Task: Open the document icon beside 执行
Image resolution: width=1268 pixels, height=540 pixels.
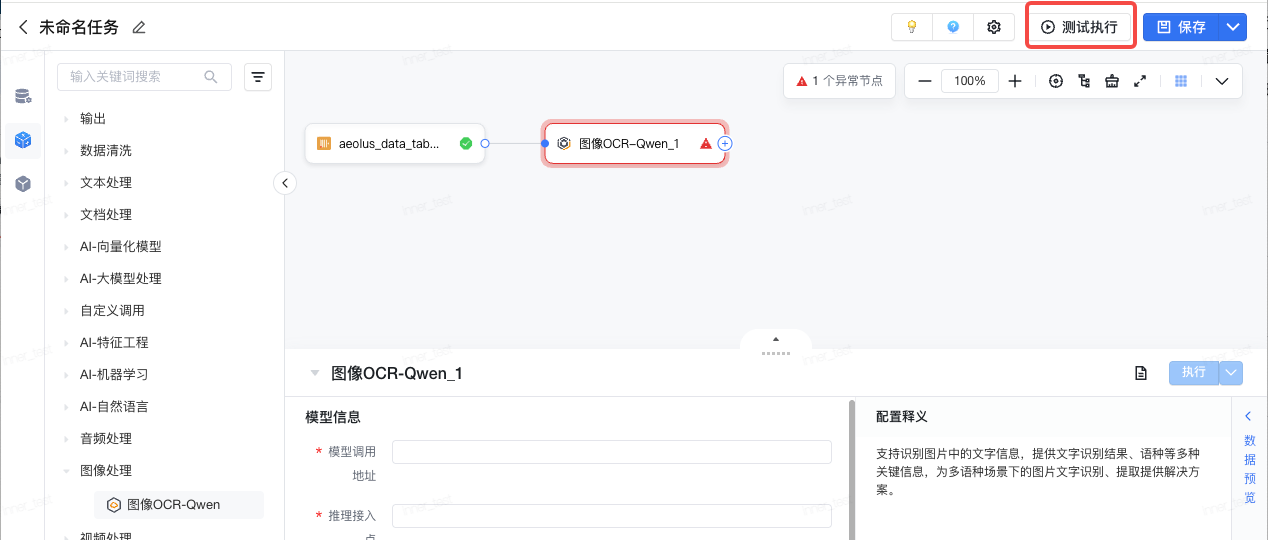Action: click(1140, 373)
